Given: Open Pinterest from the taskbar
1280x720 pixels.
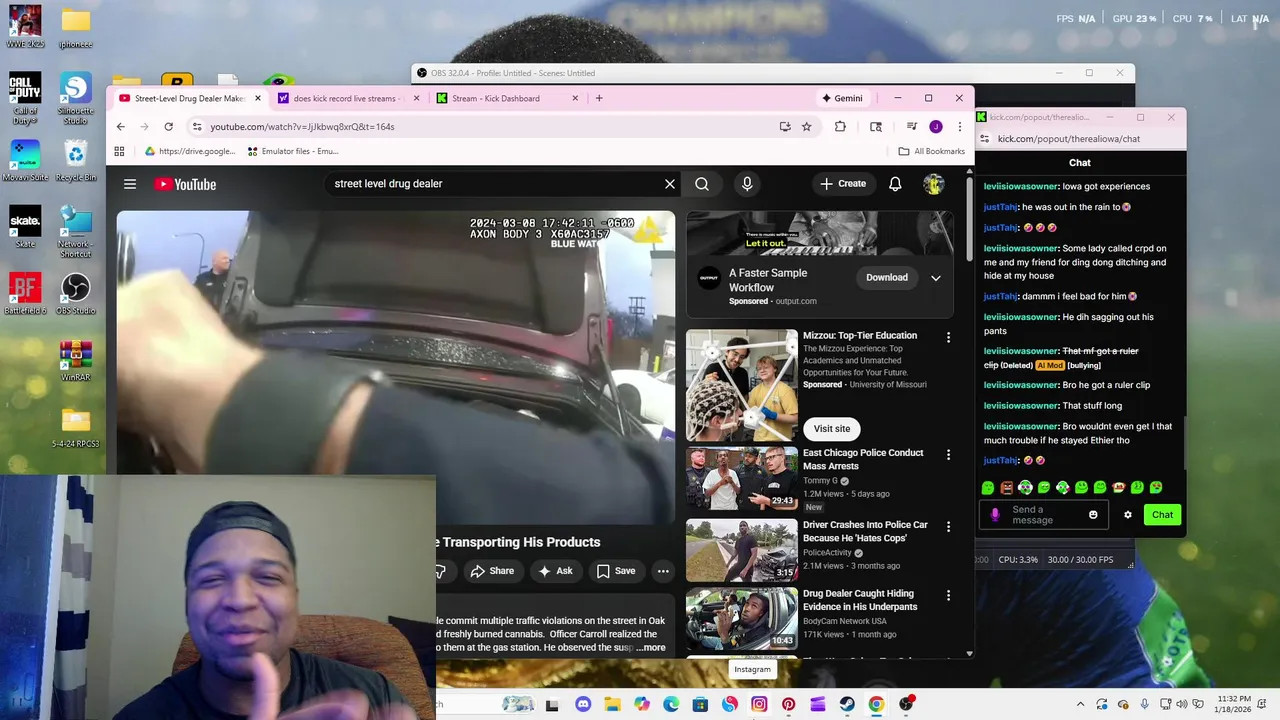Looking at the screenshot, I should click(789, 705).
